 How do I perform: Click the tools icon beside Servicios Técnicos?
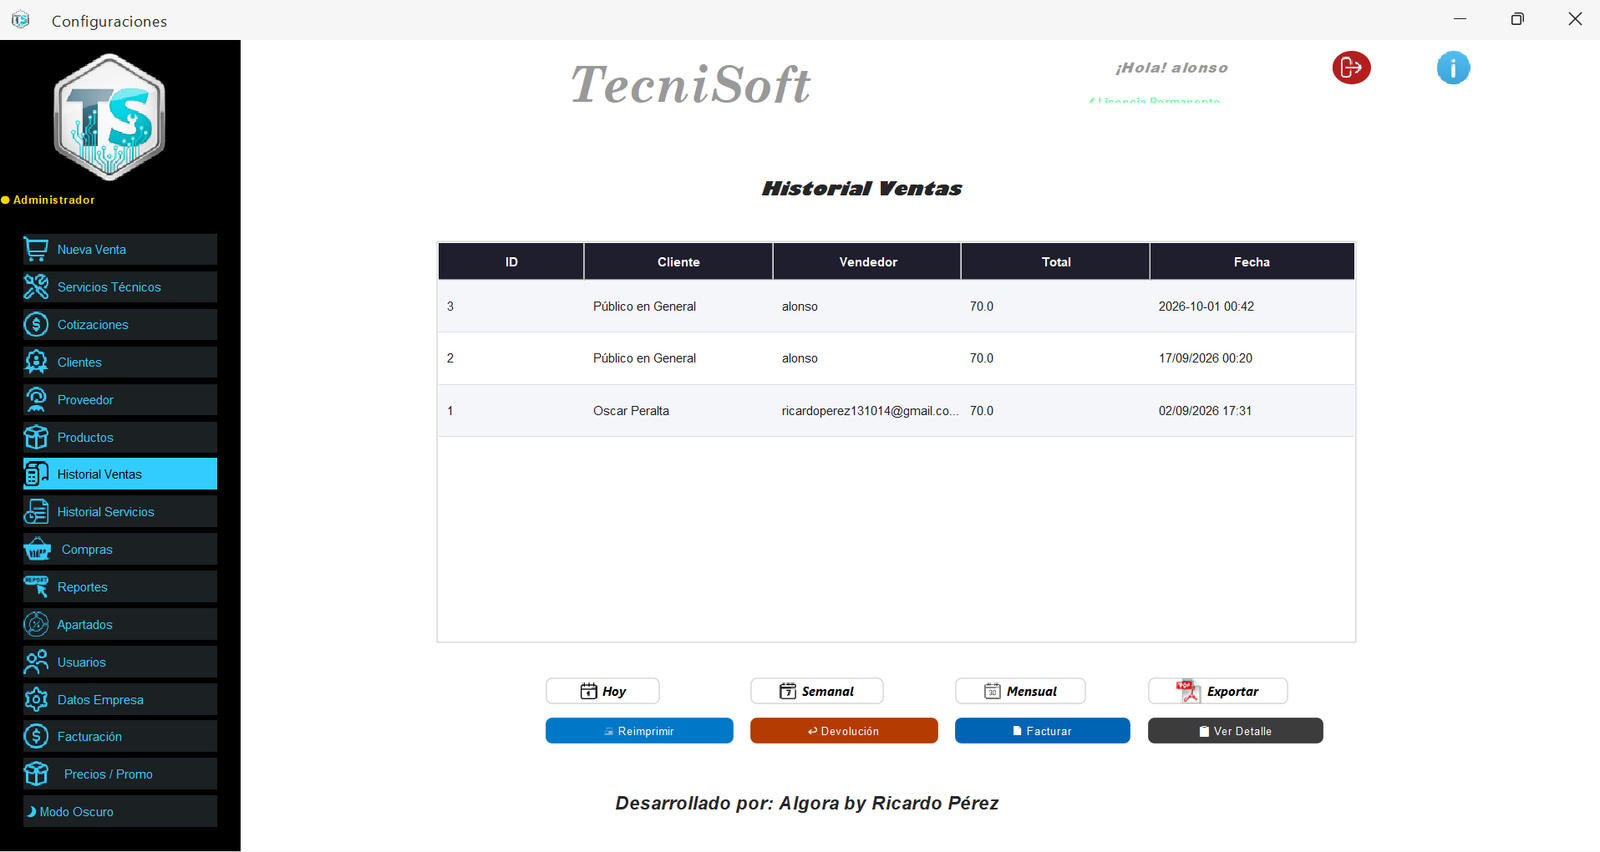coord(36,287)
